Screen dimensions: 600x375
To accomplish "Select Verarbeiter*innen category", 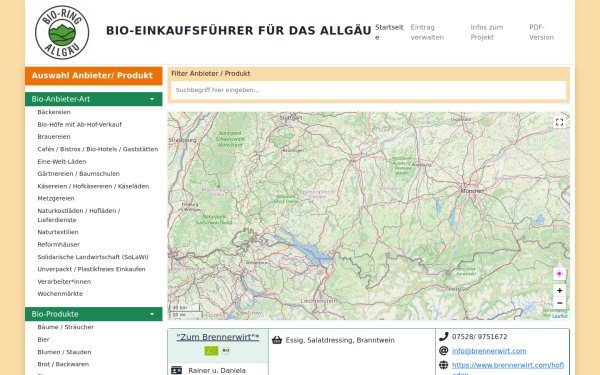I will [x=64, y=282].
